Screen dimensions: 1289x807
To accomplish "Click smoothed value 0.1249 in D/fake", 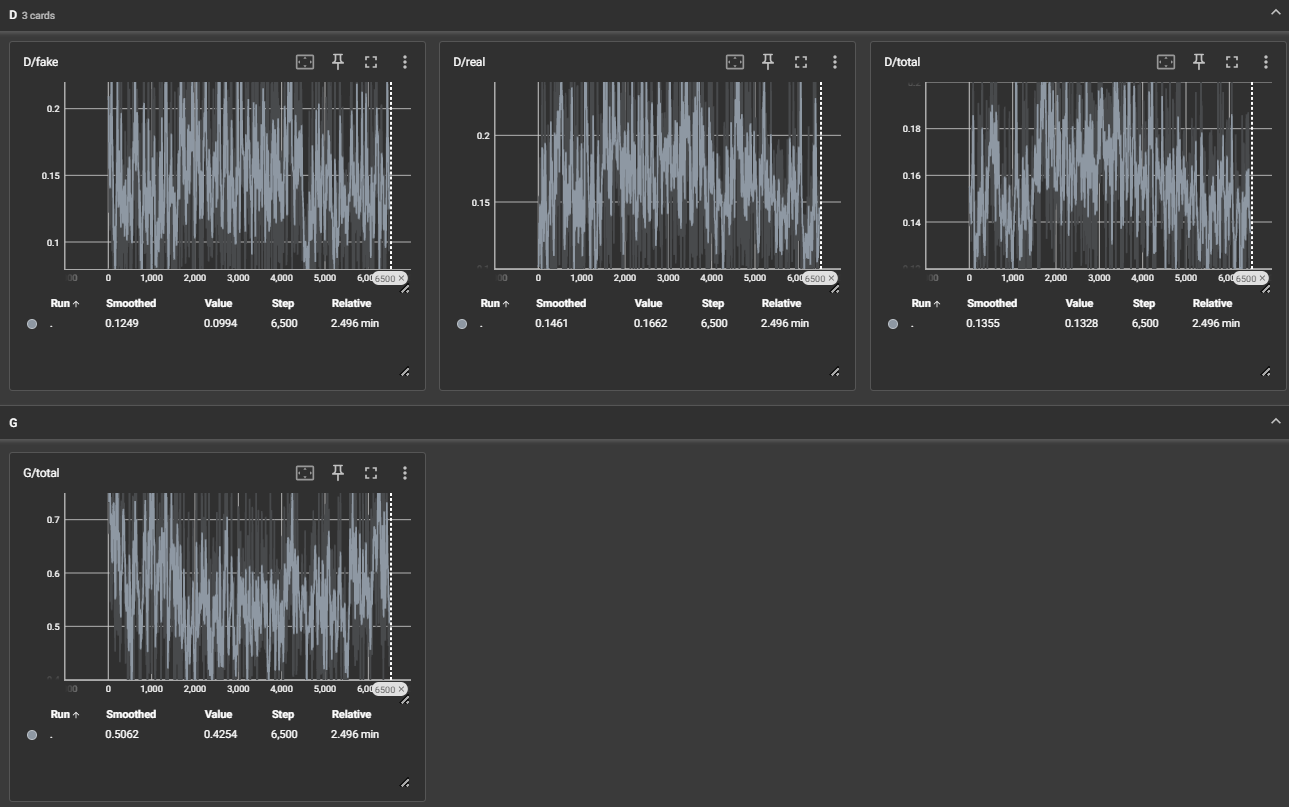I will [x=122, y=323].
